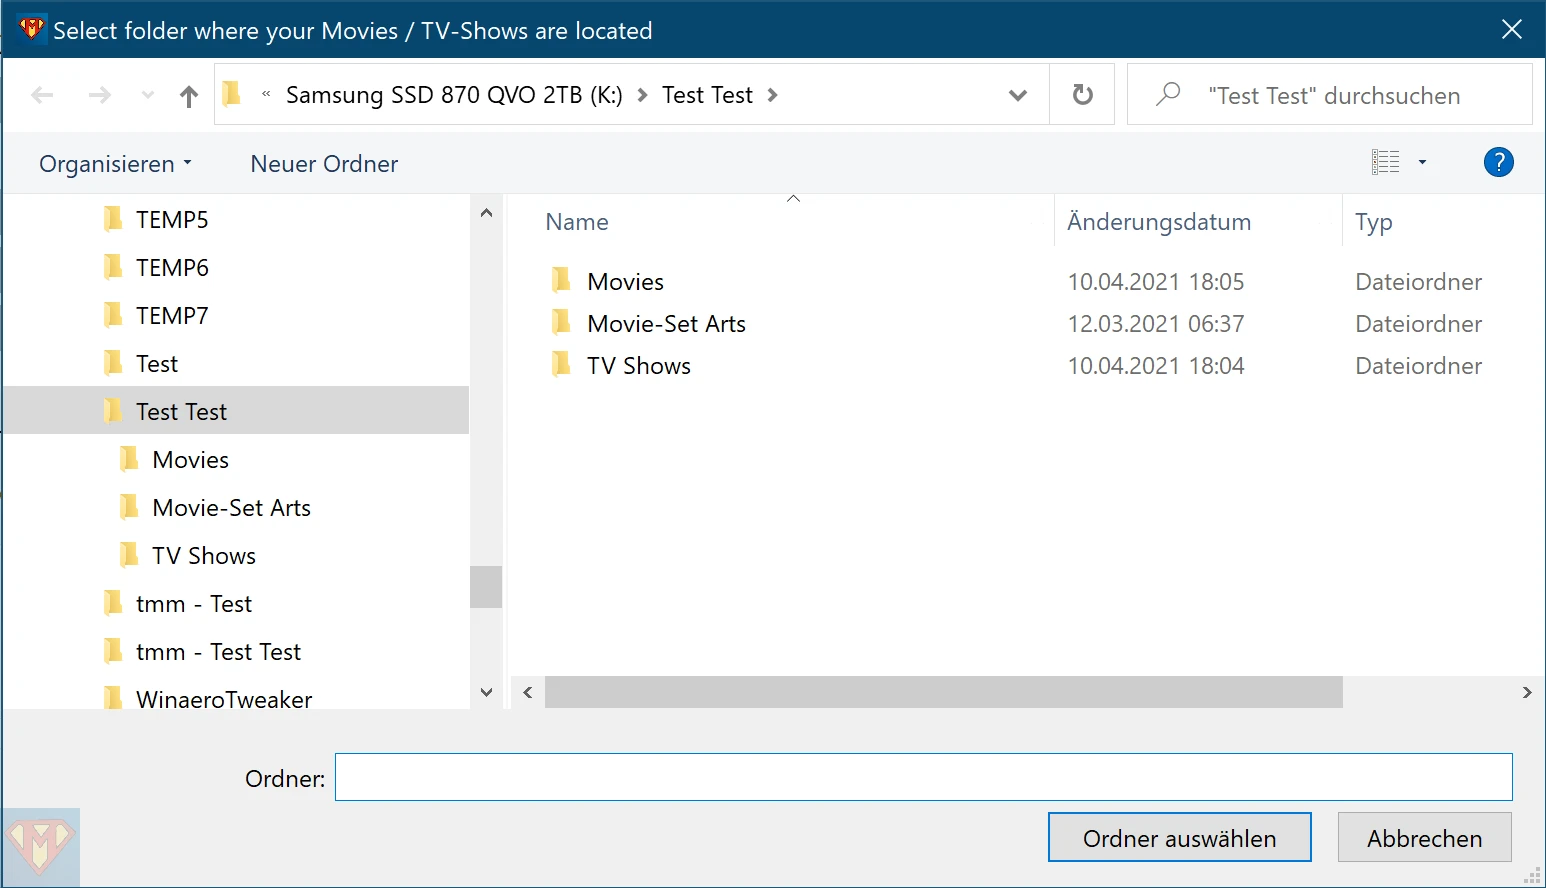Select Movie-Set Arts folder in file list

[x=666, y=324]
